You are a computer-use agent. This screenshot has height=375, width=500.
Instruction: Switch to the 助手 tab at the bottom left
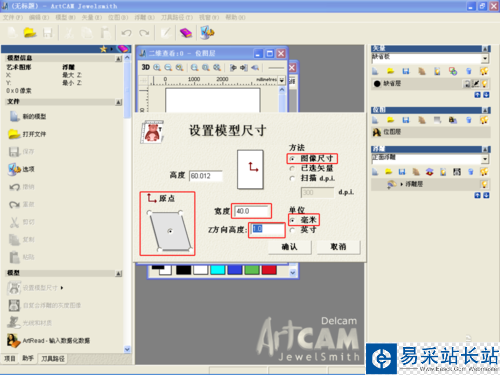pyautogui.click(x=28, y=358)
